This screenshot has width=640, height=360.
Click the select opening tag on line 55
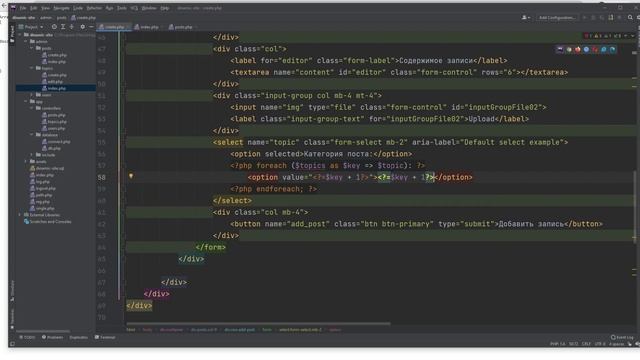[x=228, y=142]
